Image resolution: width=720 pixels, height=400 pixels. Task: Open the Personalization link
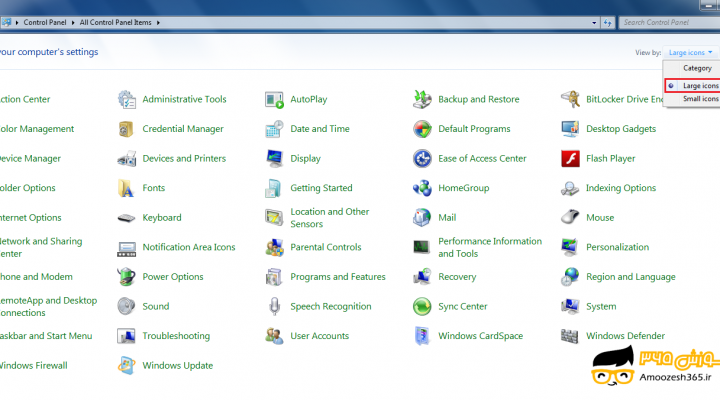[x=617, y=248]
